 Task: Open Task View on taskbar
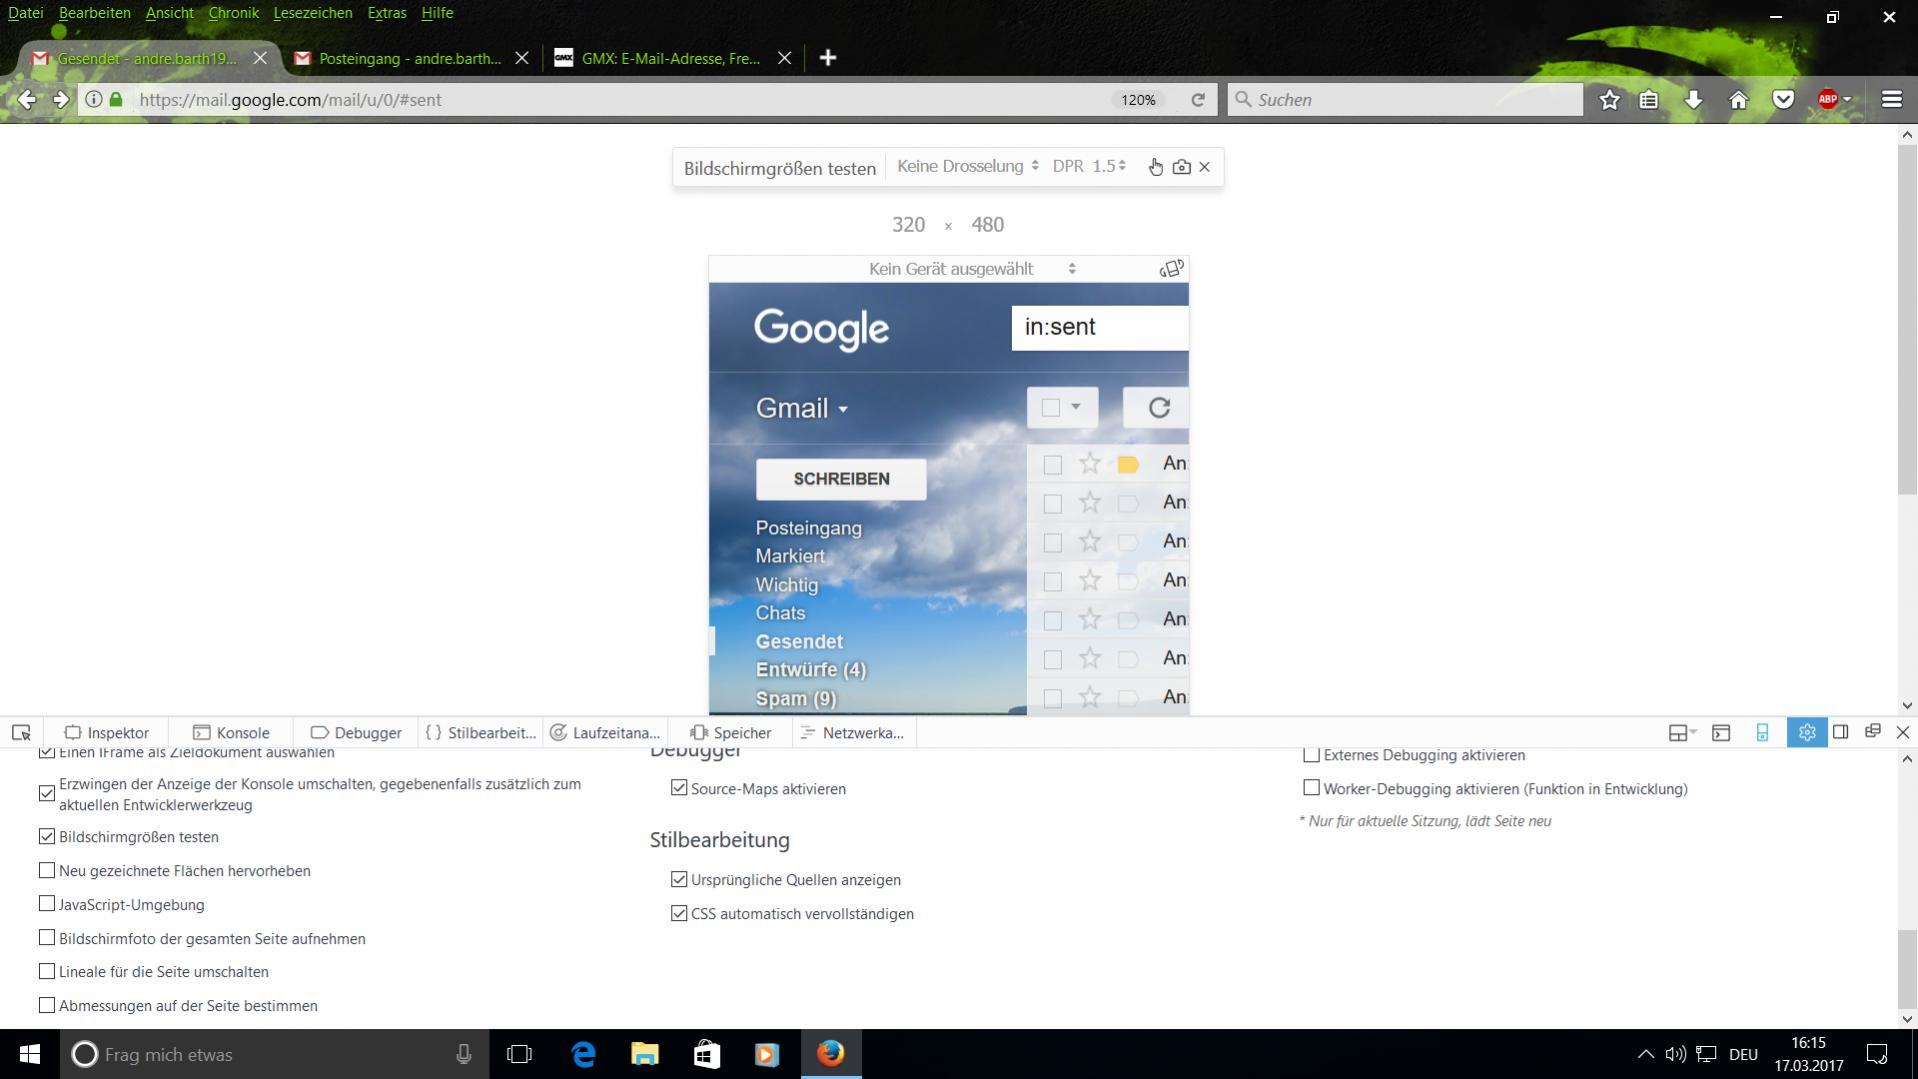519,1054
